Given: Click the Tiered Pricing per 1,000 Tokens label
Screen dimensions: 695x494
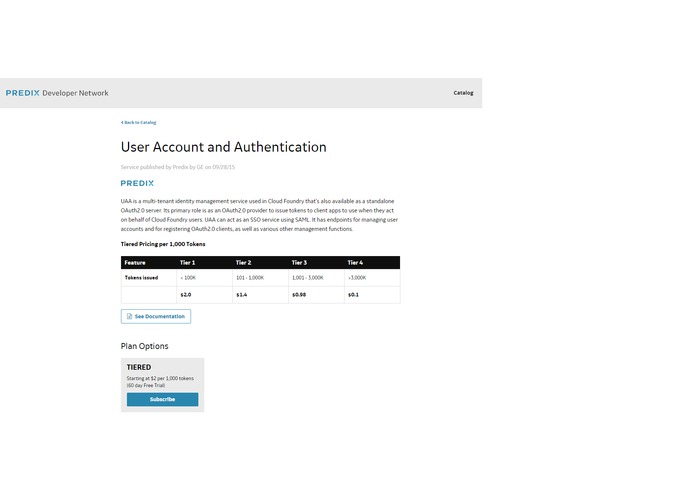Looking at the screenshot, I should (x=163, y=244).
